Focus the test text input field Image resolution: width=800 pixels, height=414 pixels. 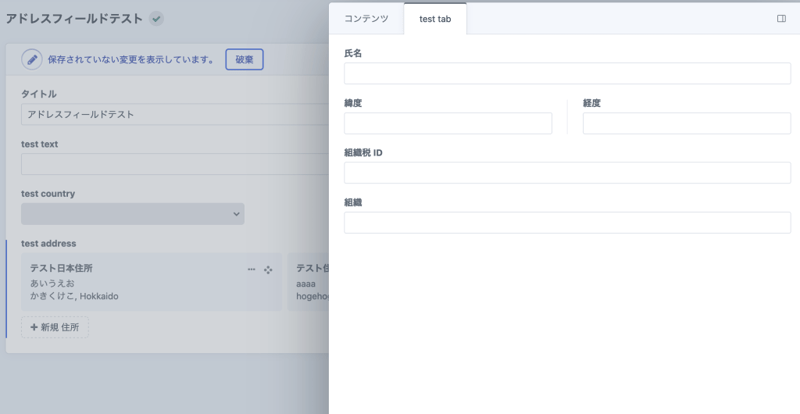click(175, 164)
